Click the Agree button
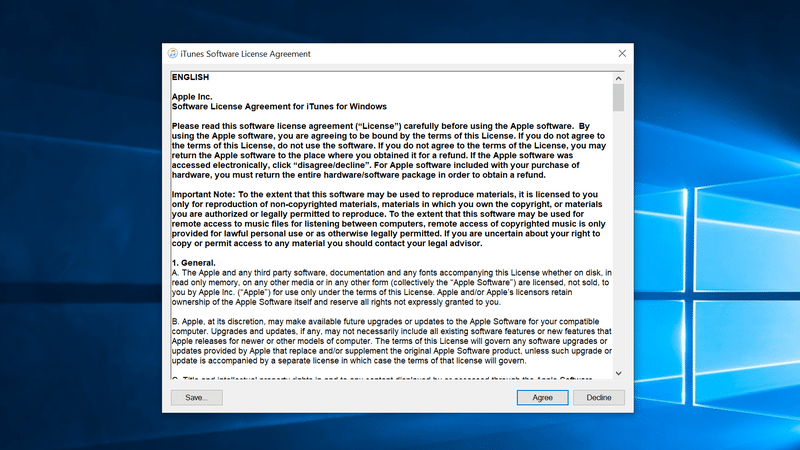800x450 pixels. pos(542,397)
